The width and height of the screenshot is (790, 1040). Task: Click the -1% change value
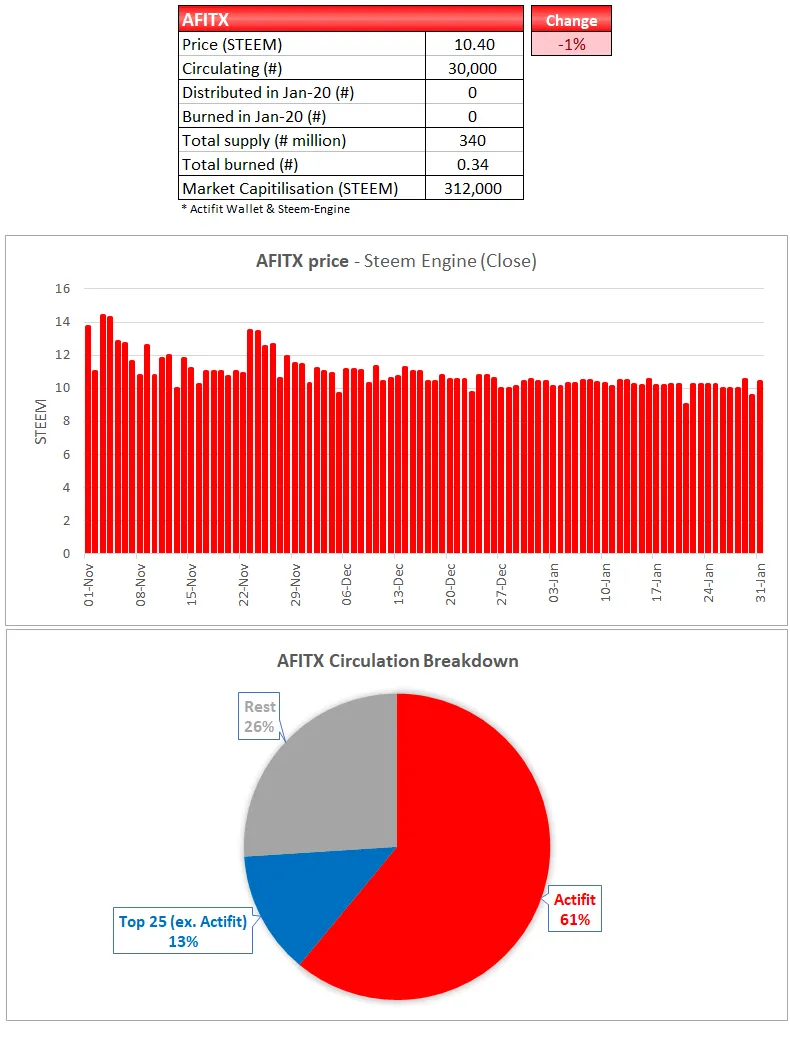click(x=571, y=44)
